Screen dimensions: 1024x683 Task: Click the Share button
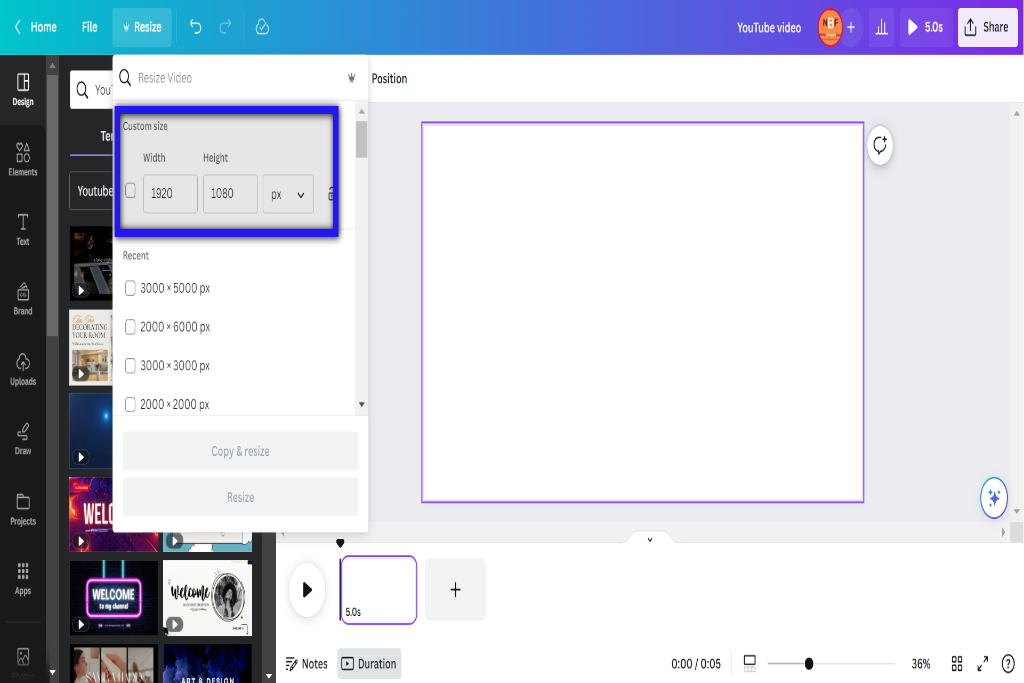pyautogui.click(x=987, y=27)
